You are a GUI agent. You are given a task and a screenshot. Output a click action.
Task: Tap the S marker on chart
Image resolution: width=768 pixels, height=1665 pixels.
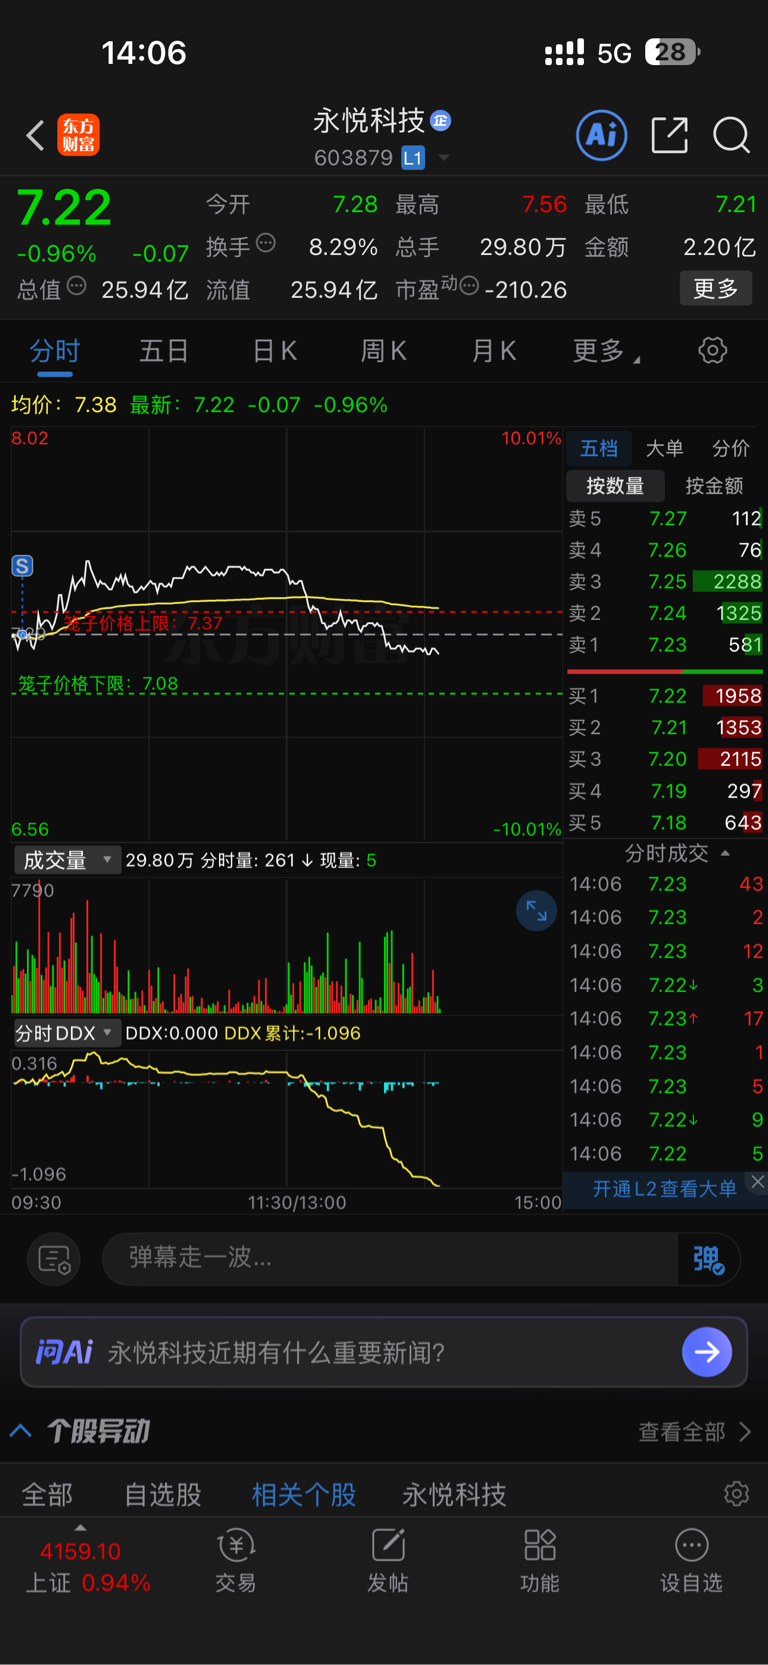point(22,566)
